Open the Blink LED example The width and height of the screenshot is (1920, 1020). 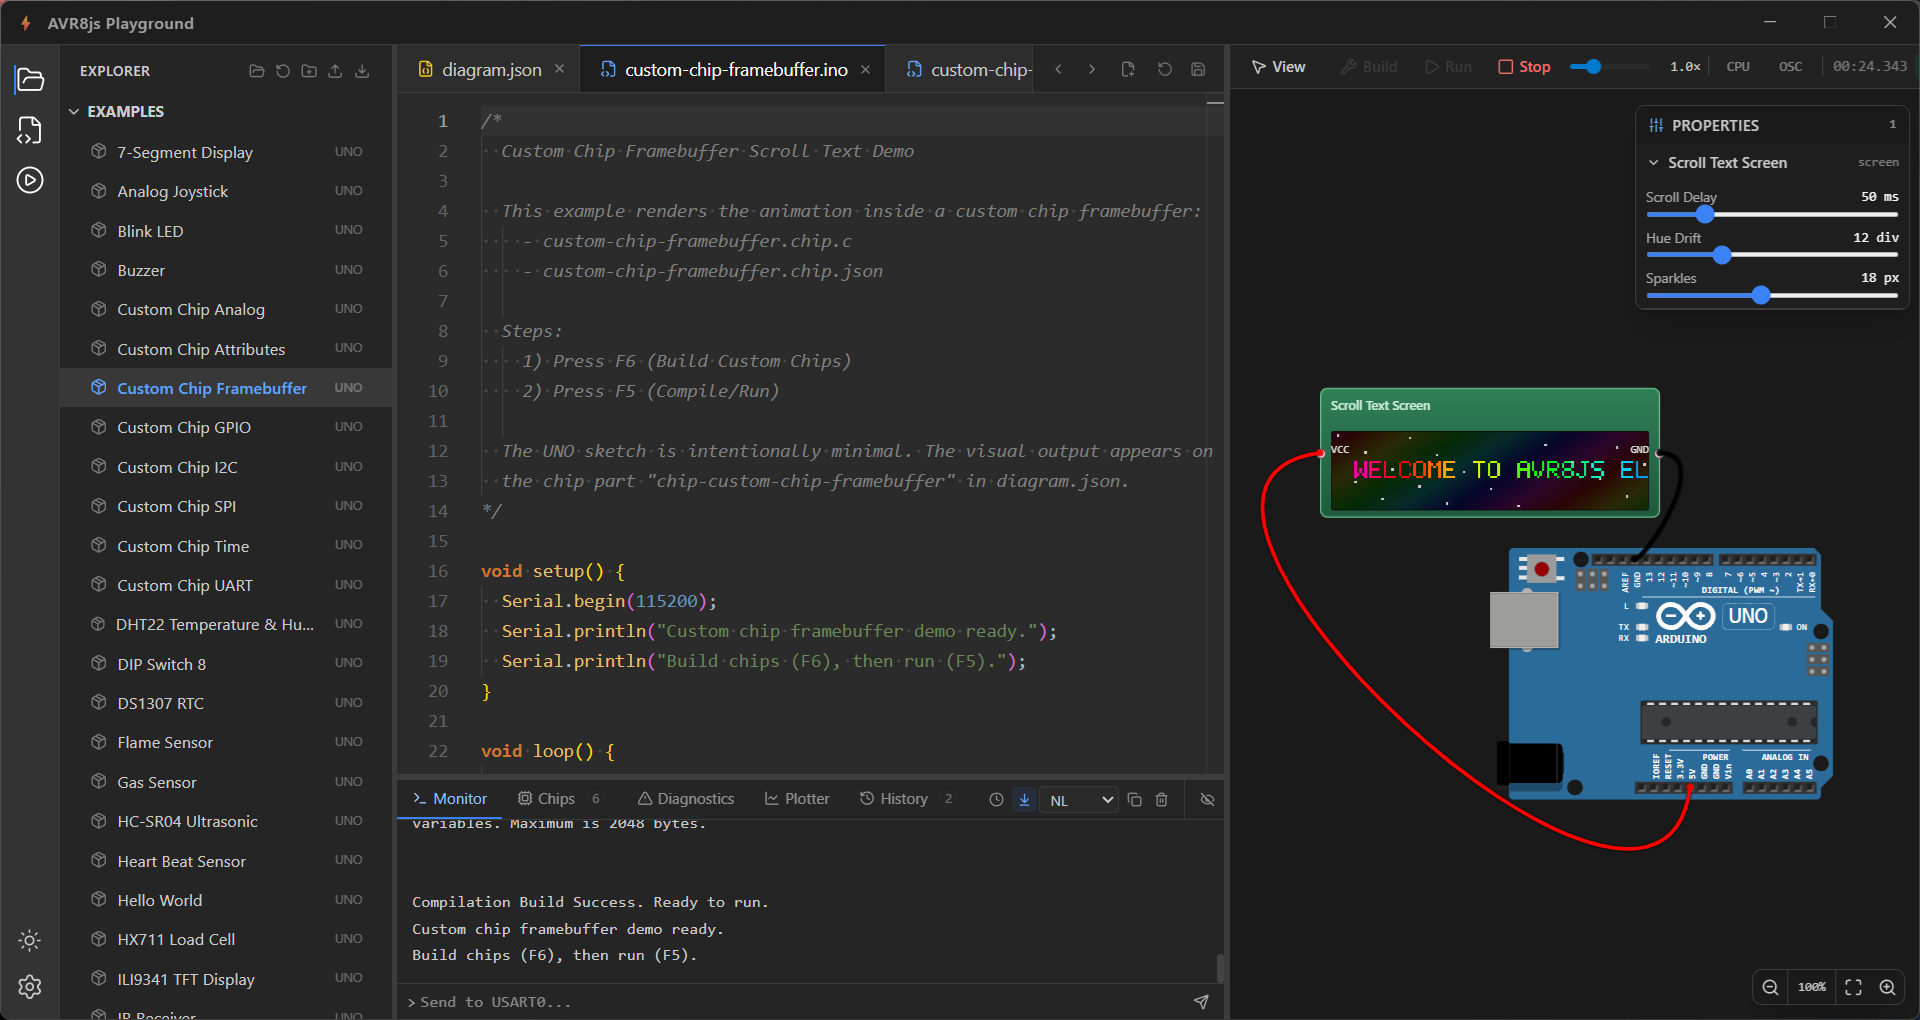click(226, 231)
